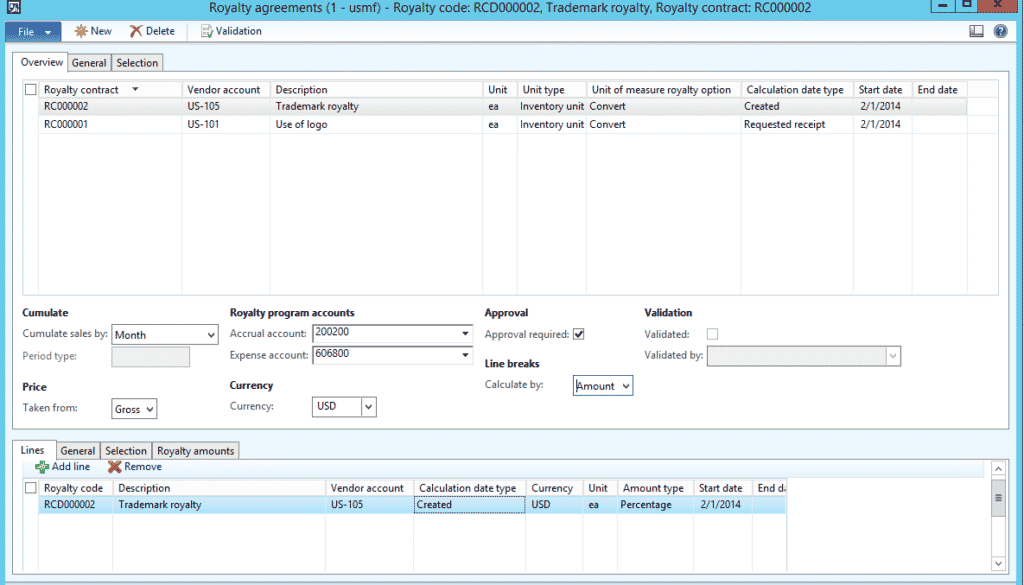Click the Percentage amount type cell
Screen dimensions: 1024x585
click(655, 505)
